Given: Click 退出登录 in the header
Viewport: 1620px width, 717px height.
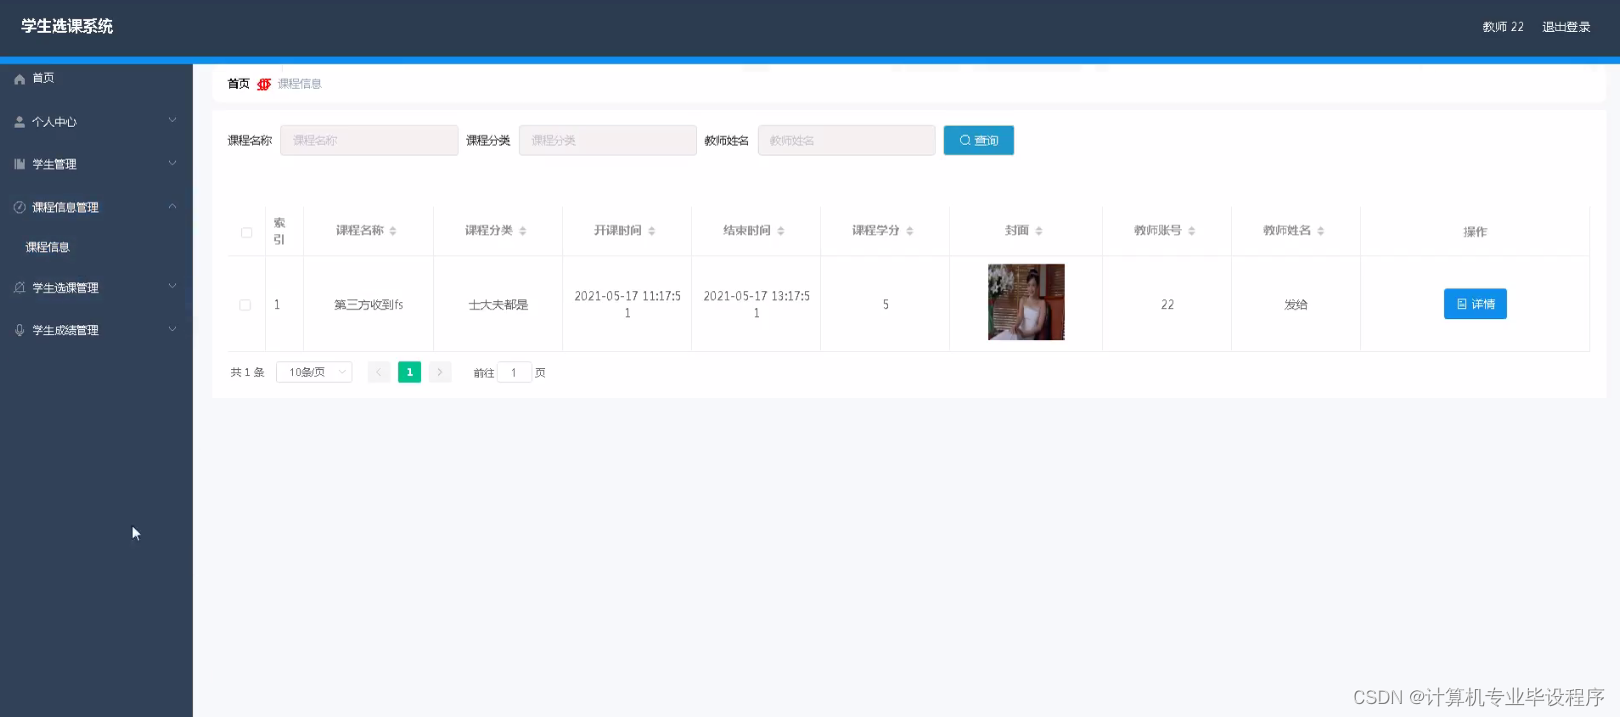Looking at the screenshot, I should 1566,27.
